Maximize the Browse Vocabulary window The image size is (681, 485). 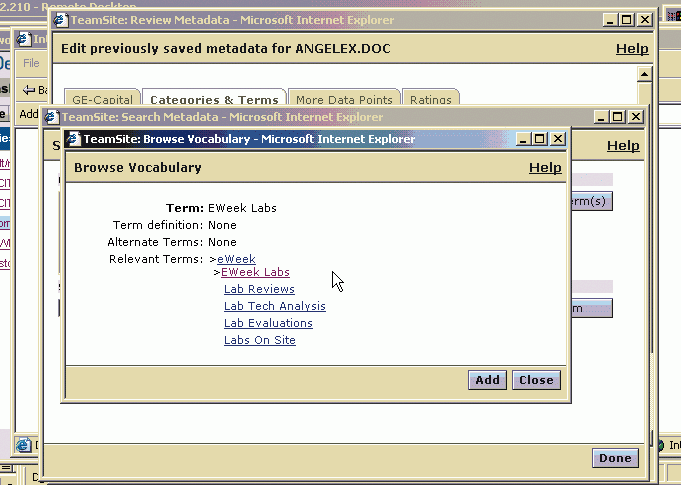540,139
